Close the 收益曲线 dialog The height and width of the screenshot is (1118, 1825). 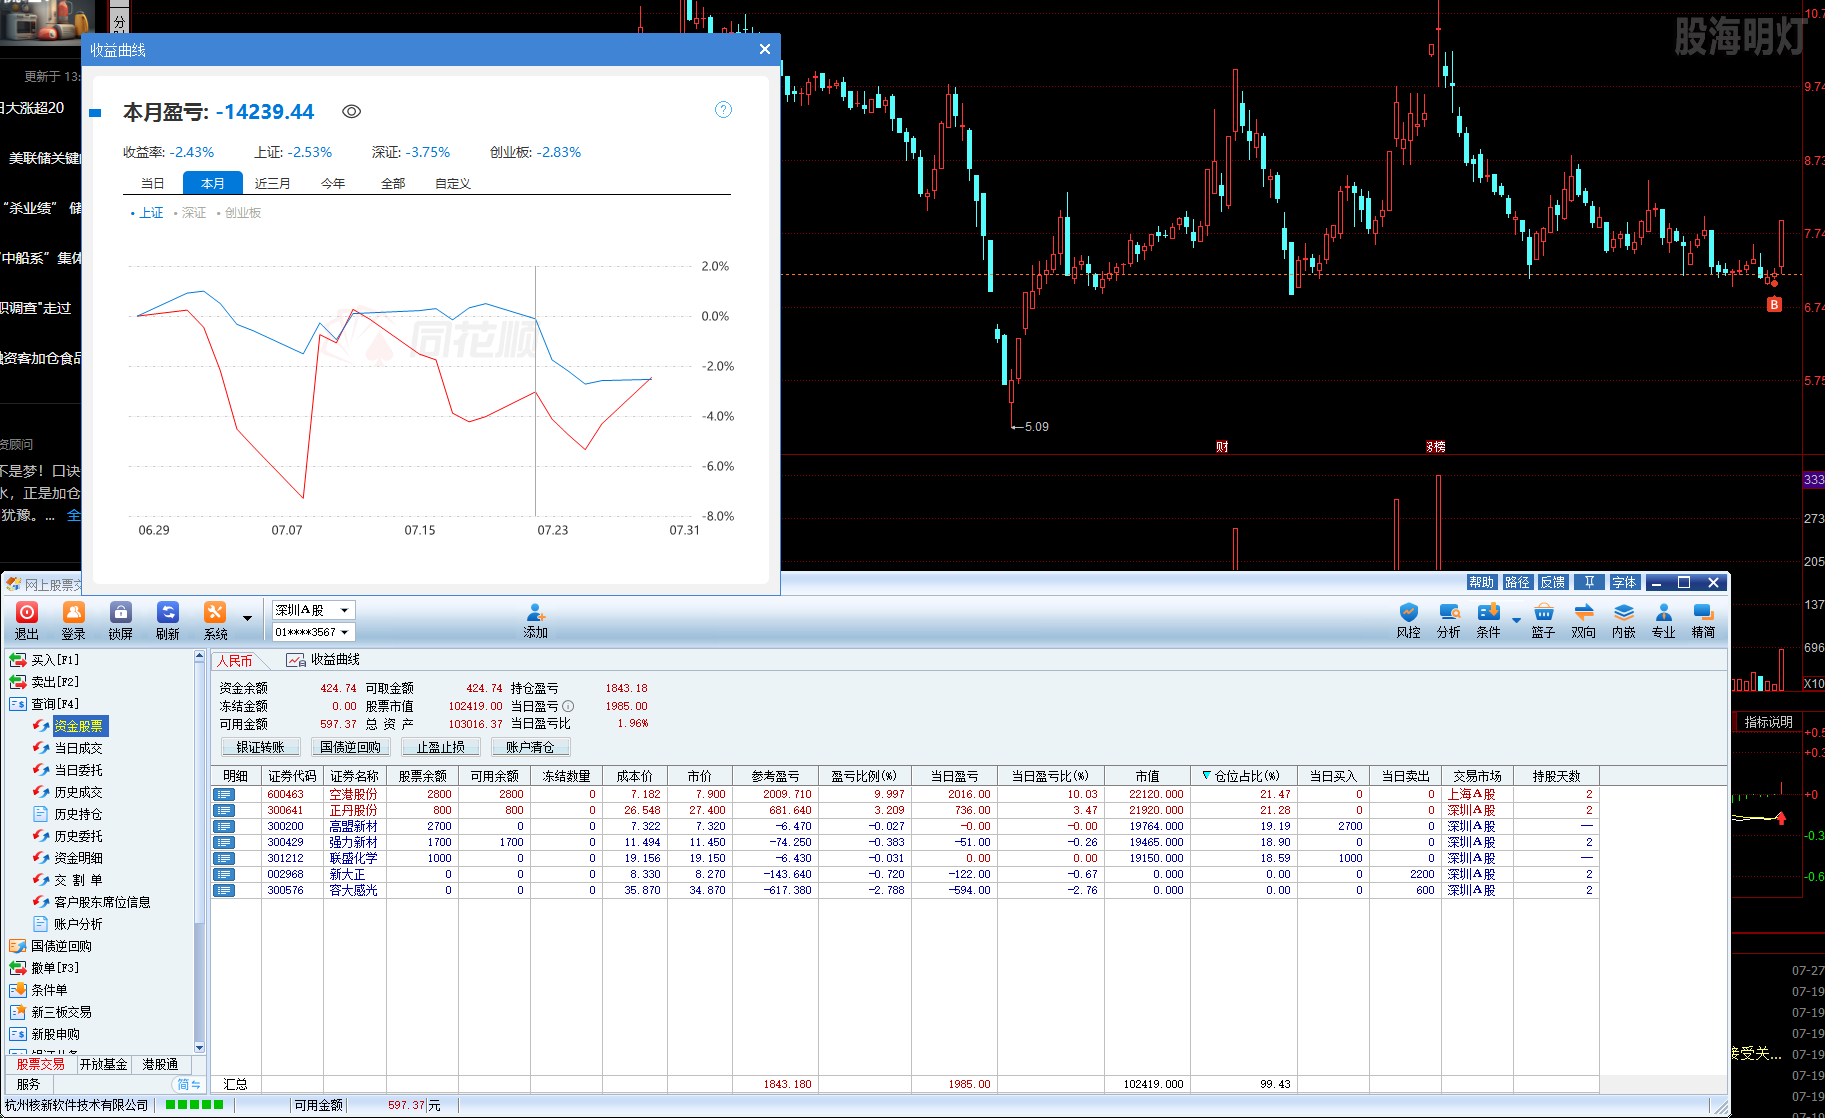pos(765,49)
